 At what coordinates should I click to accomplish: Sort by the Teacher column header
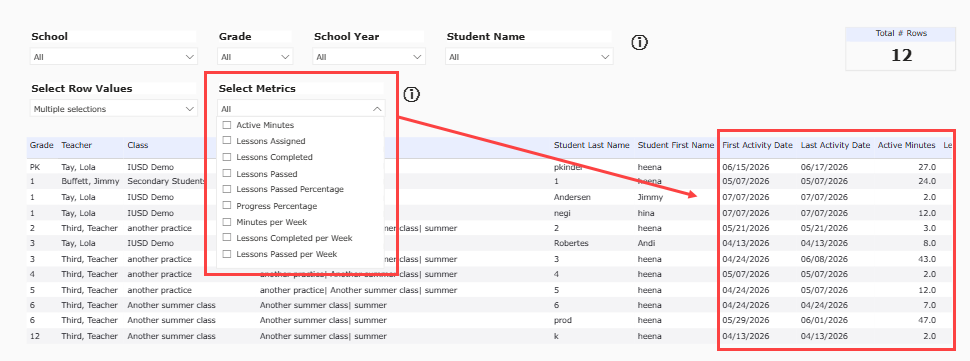(77, 145)
